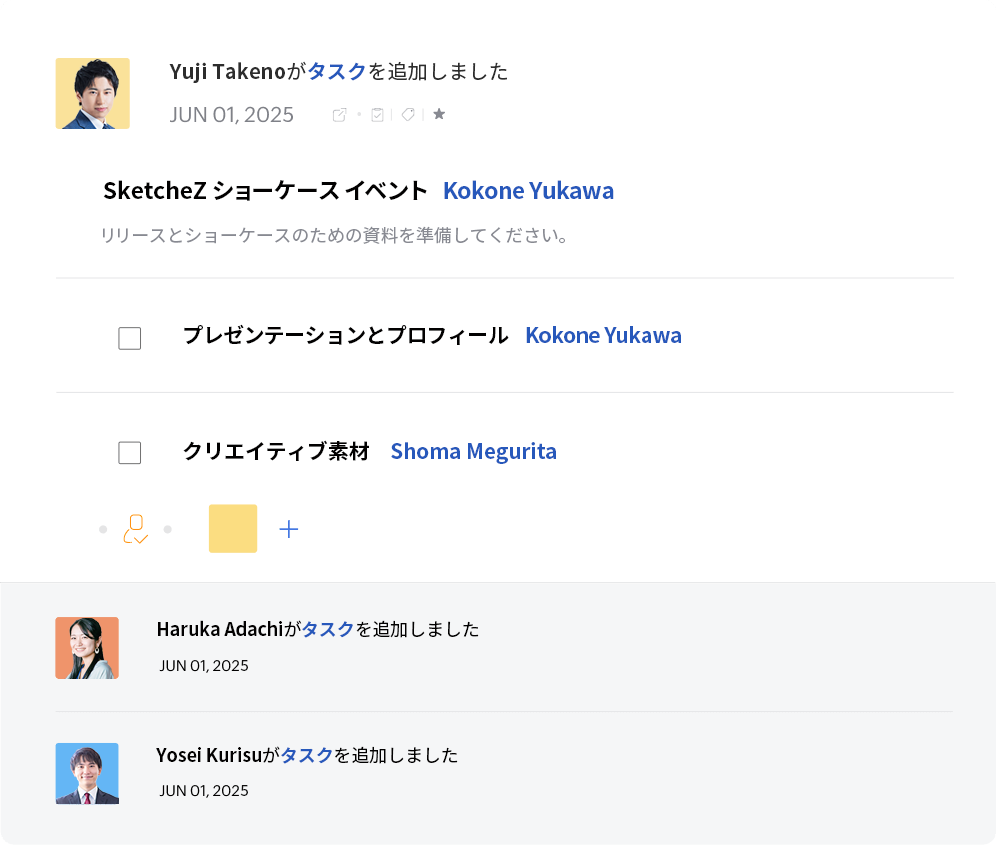Click Haruka Adachi's avatar photo
This screenshot has width=996, height=845.
point(87,648)
